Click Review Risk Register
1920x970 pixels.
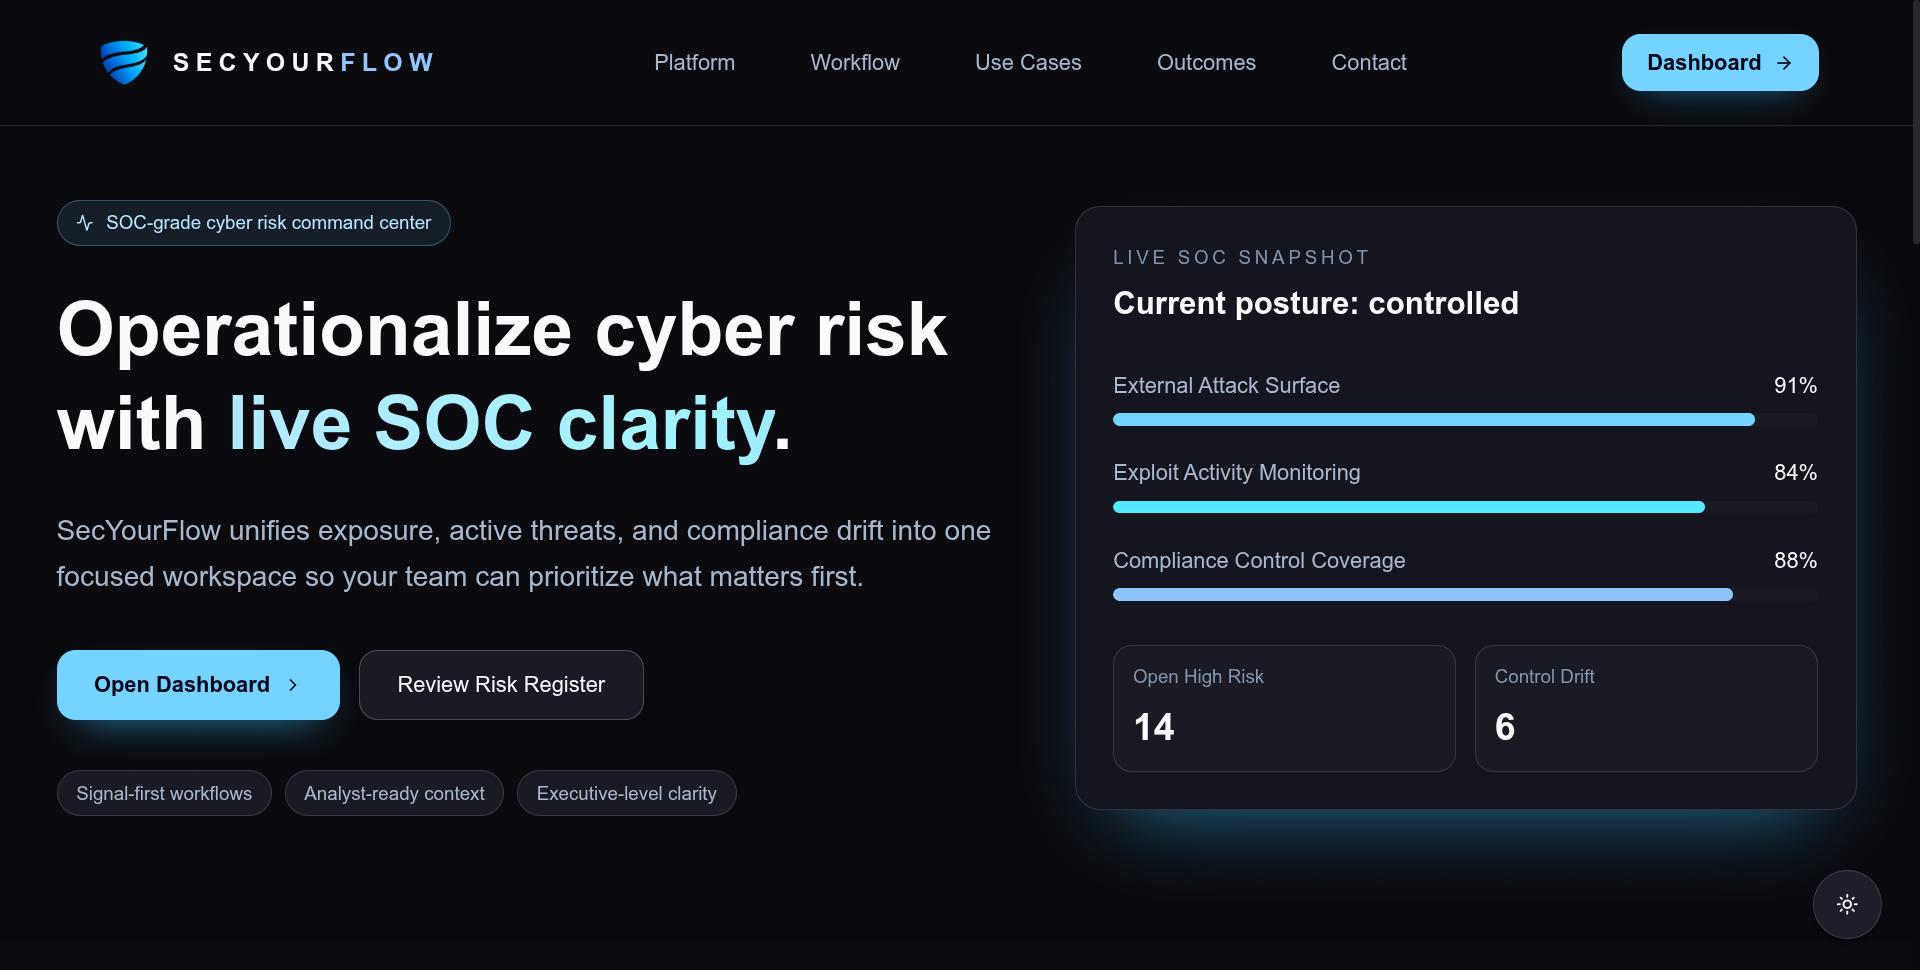[x=500, y=685]
